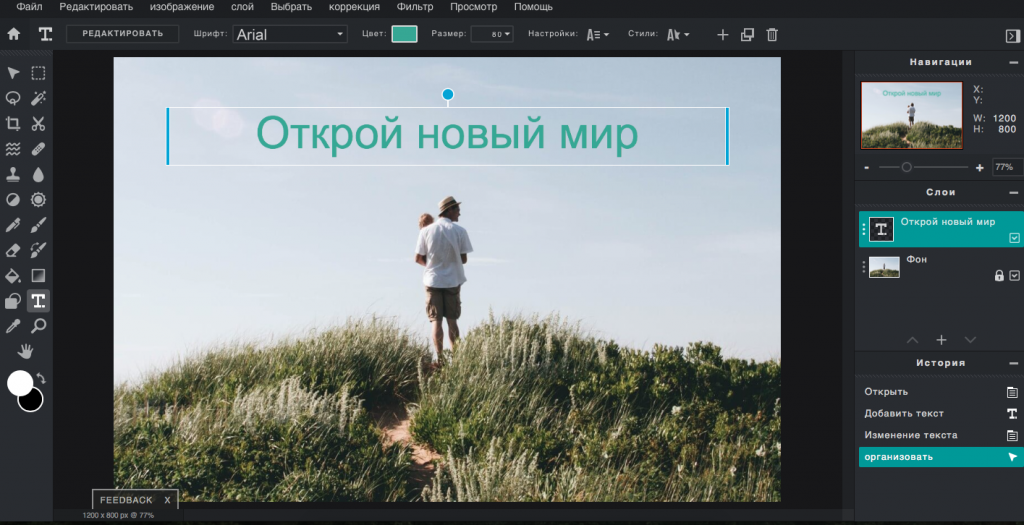Delete text using the trash icon
This screenshot has width=1024, height=525.
point(772,35)
